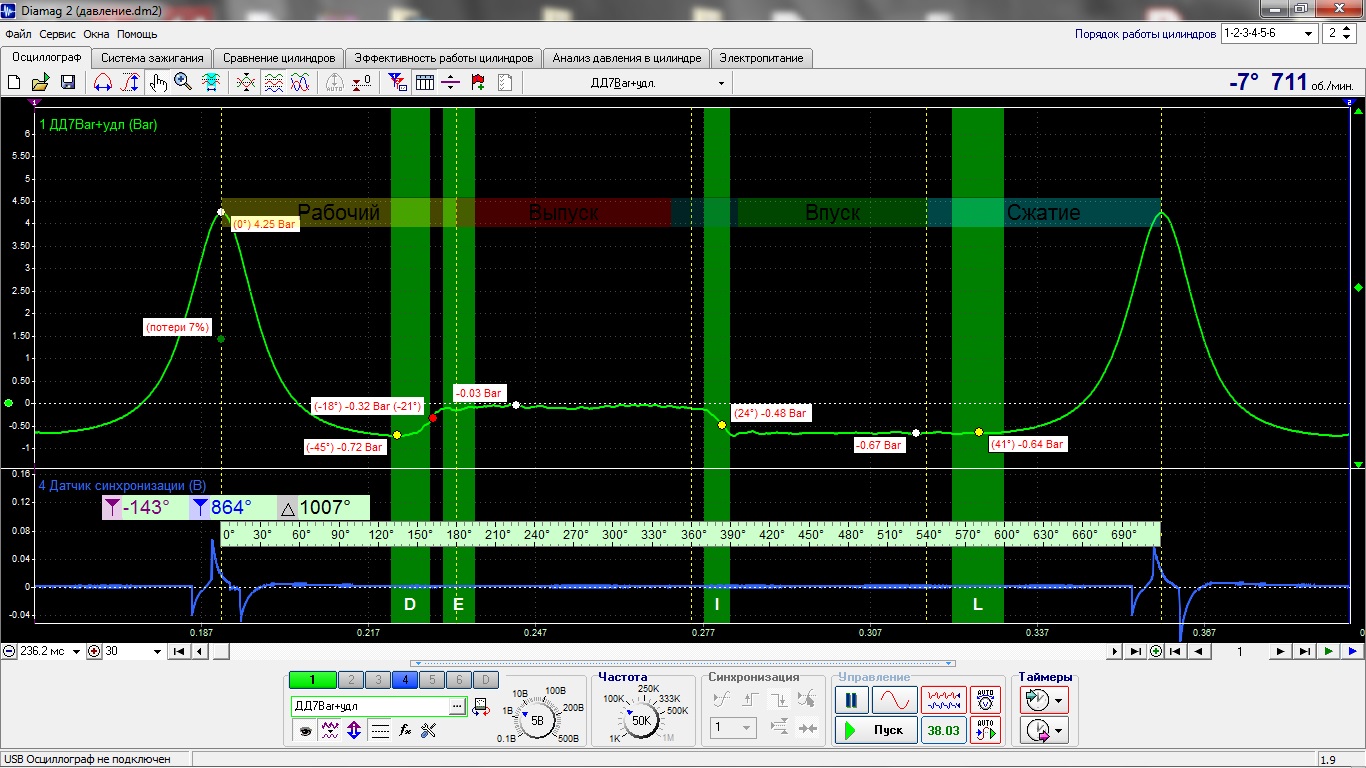Click the AUTO scale icon in toolbar
This screenshot has width=1366, height=768.
coord(335,83)
